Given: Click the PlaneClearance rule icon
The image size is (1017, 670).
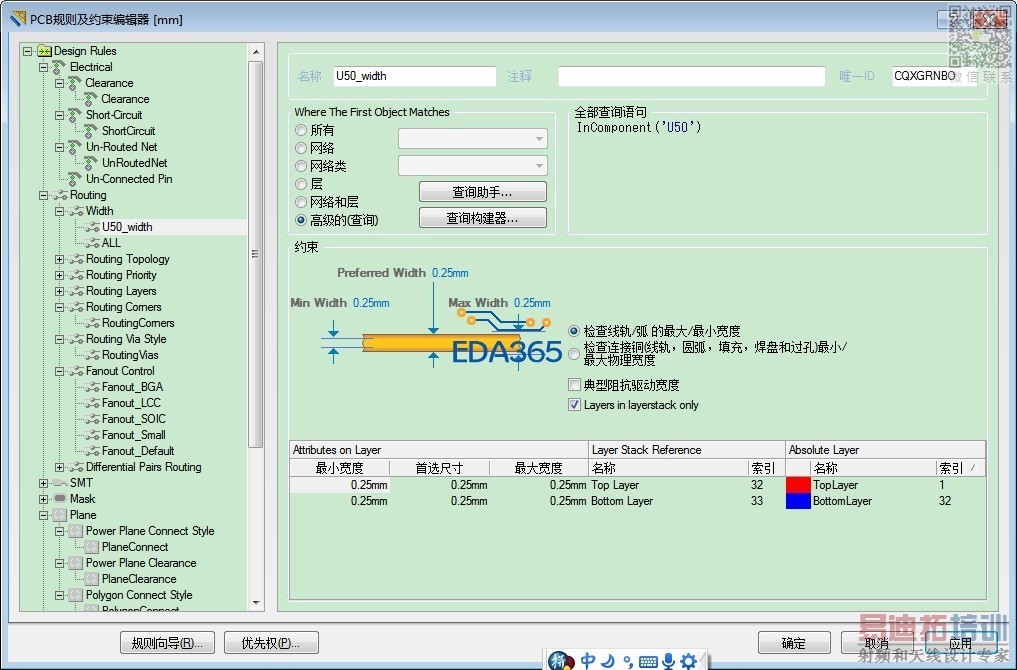Looking at the screenshot, I should coord(91,579).
